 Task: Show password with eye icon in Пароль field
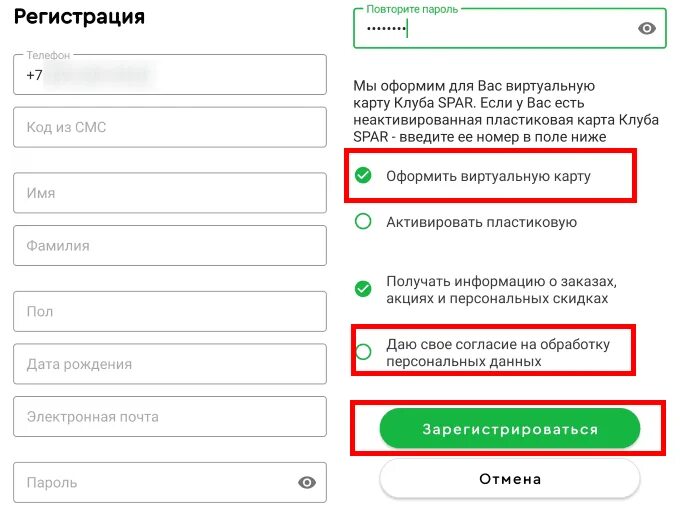click(307, 482)
